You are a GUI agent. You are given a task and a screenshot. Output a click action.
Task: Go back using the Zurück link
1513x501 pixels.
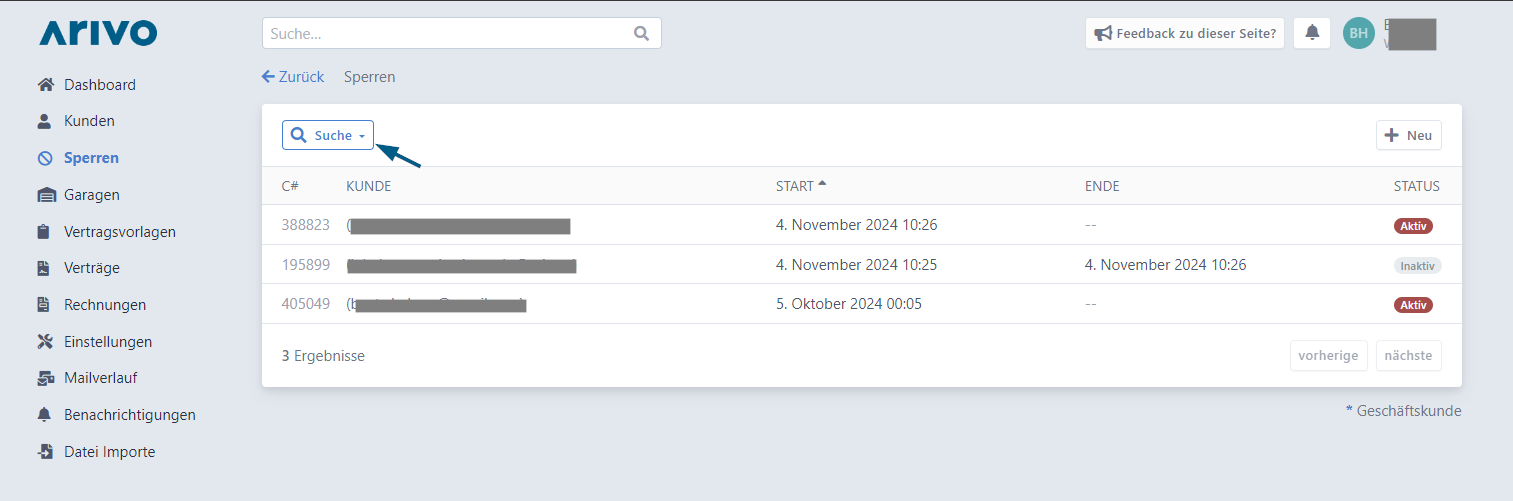click(293, 77)
